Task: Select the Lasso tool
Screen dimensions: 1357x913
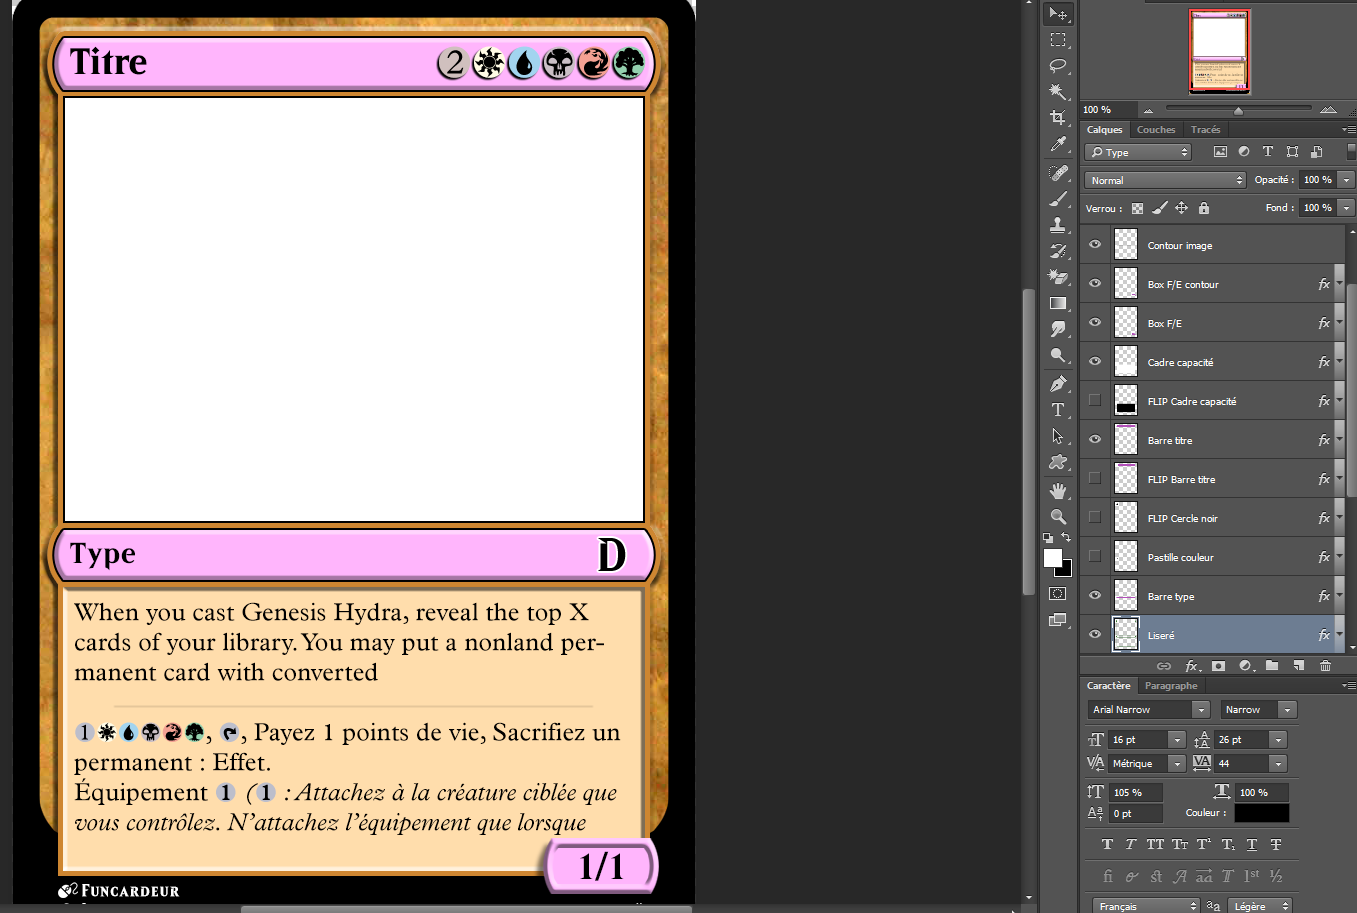Action: point(1058,66)
